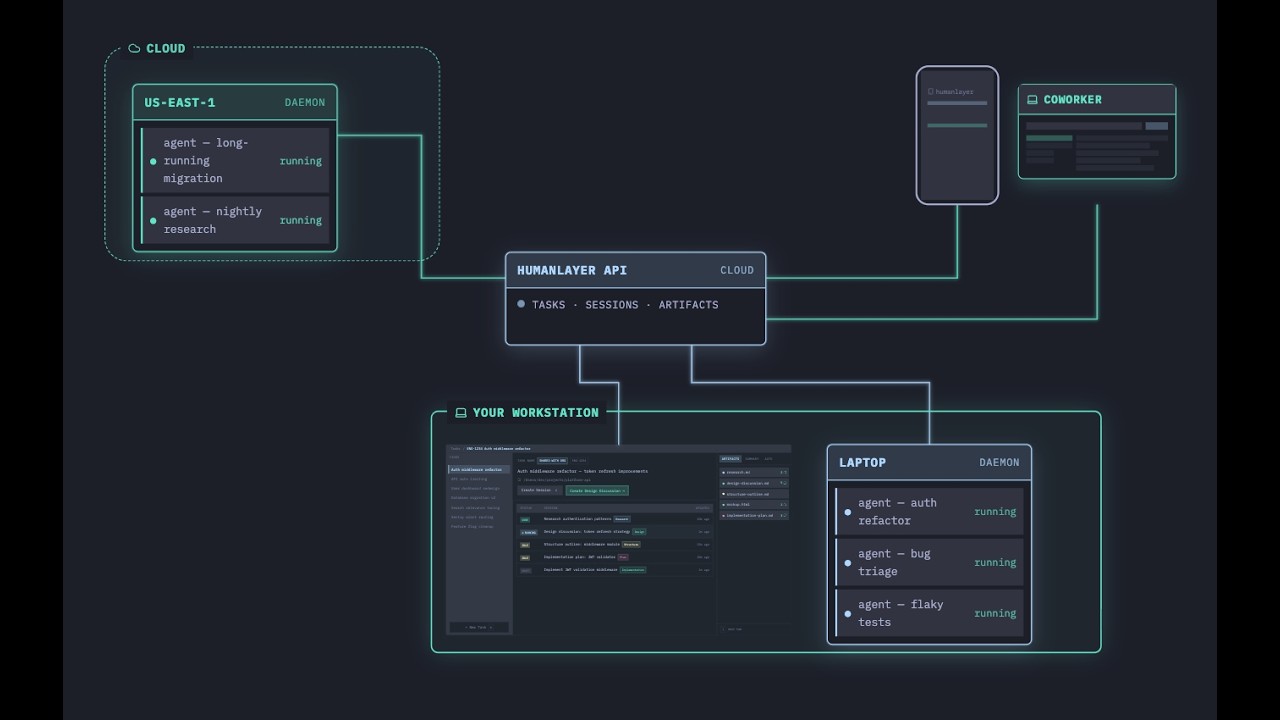Click the YOUR WORKSTATION label
The height and width of the screenshot is (720, 1280).
pos(536,413)
